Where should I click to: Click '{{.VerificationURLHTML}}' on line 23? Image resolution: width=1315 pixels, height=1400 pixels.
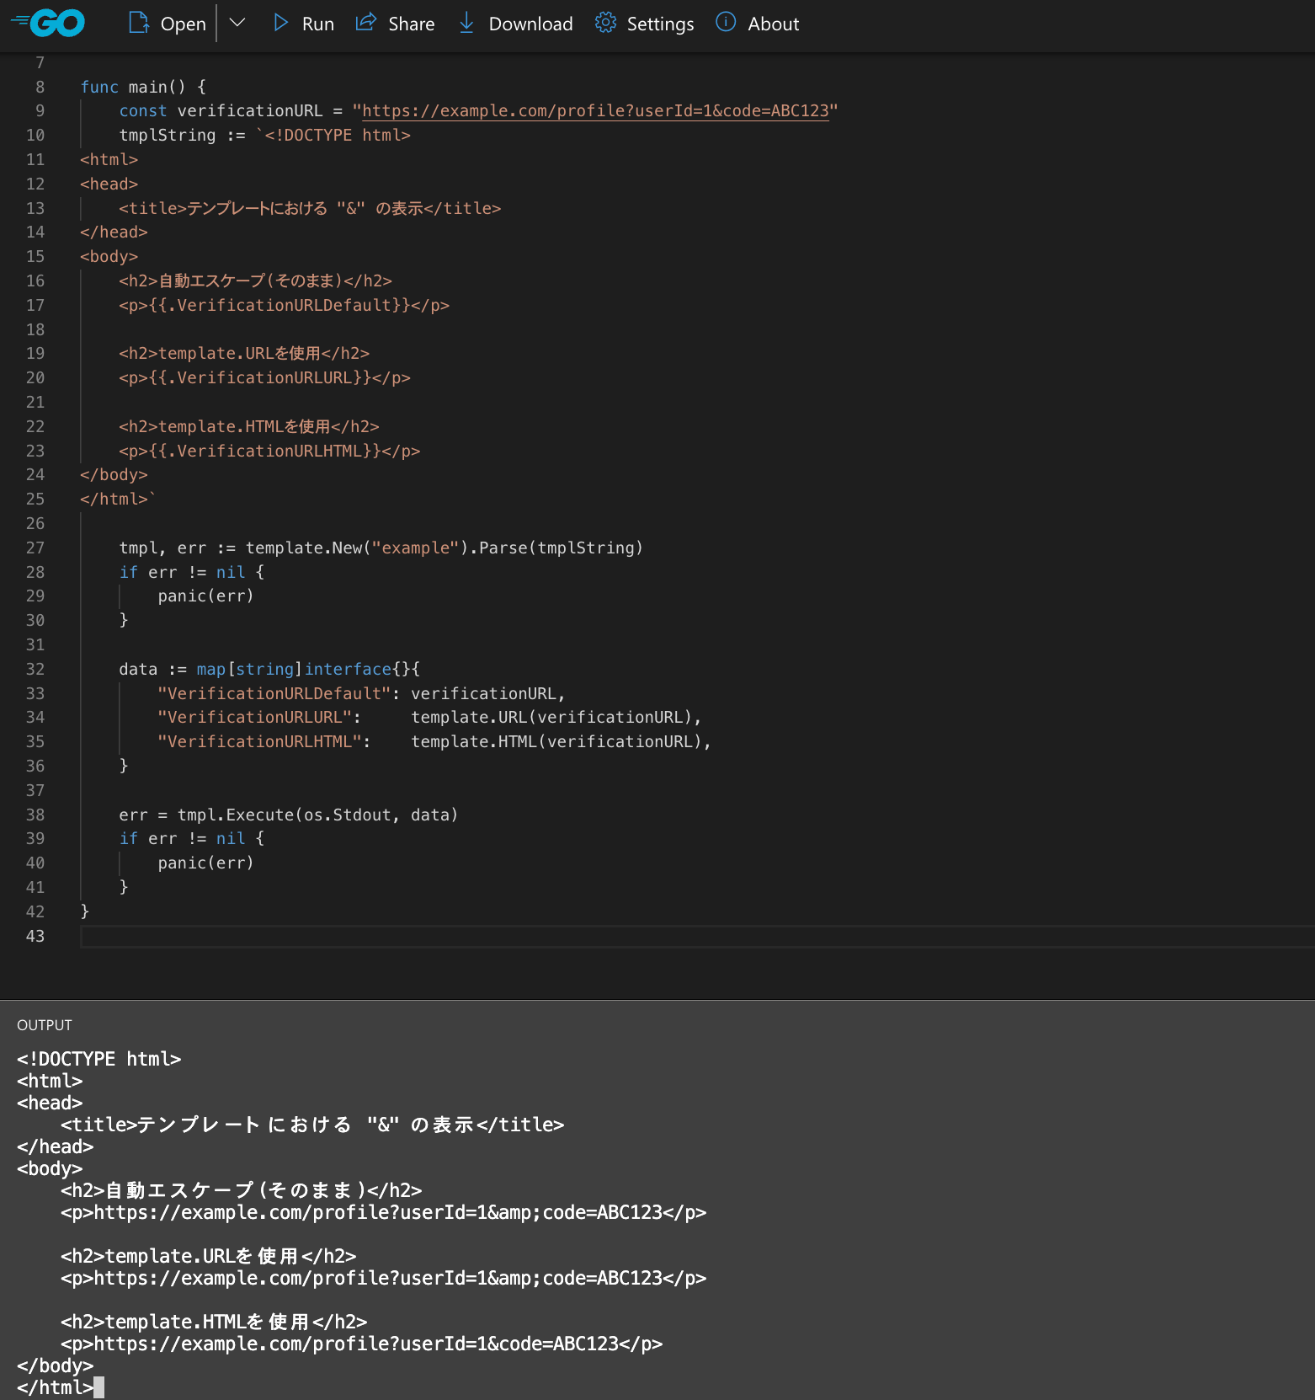coord(265,451)
